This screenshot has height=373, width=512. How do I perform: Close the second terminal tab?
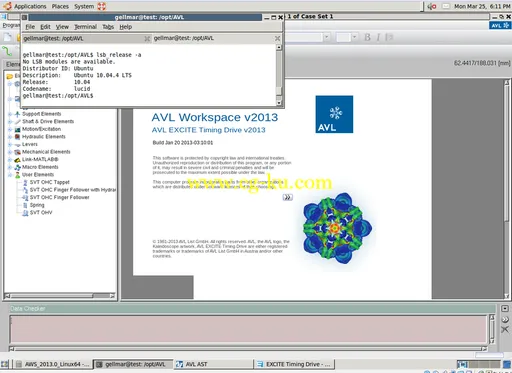point(277,39)
